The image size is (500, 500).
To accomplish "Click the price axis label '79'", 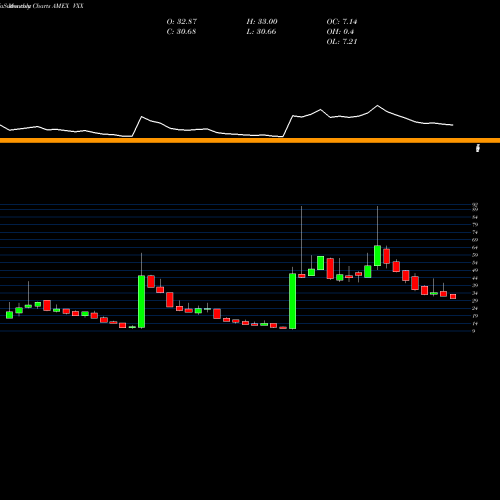I will (475, 225).
